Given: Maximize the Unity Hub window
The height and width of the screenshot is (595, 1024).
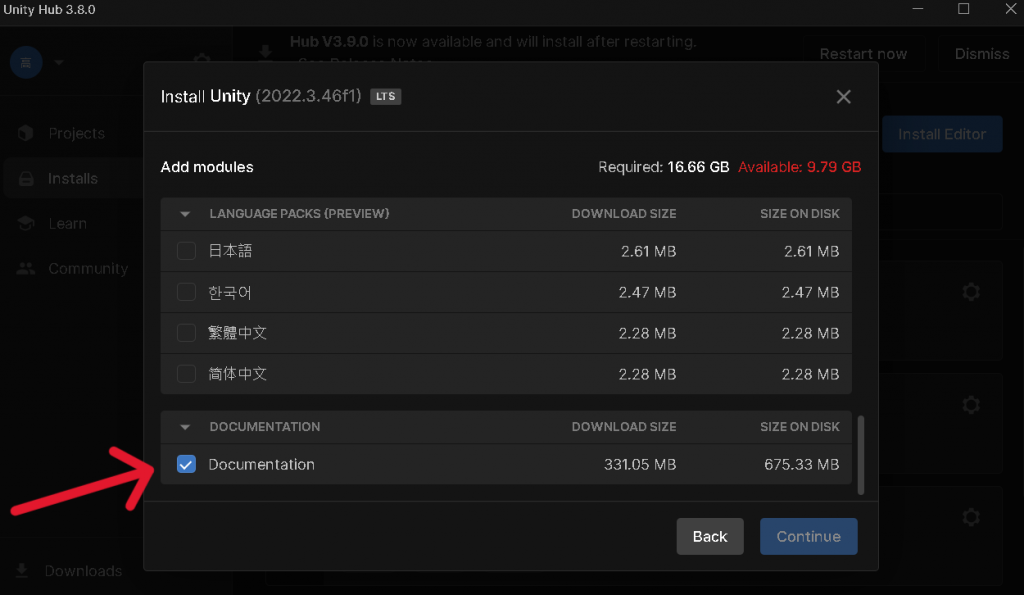Looking at the screenshot, I should click(963, 8).
